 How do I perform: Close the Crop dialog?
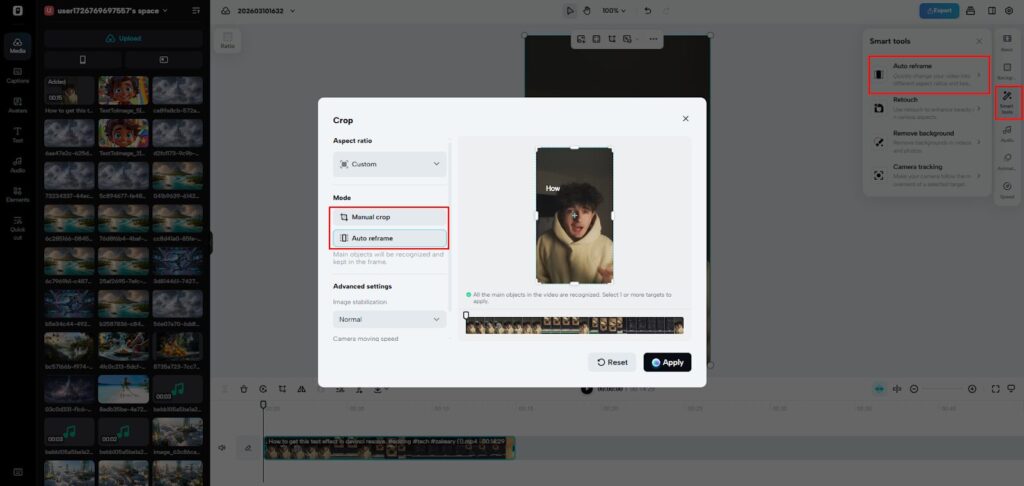[x=685, y=119]
